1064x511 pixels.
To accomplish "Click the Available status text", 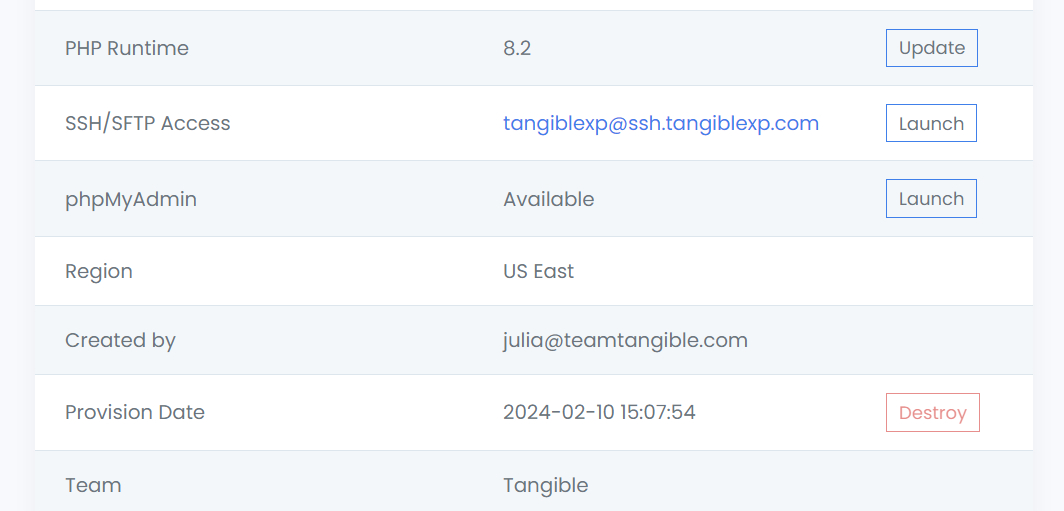I will pos(548,199).
